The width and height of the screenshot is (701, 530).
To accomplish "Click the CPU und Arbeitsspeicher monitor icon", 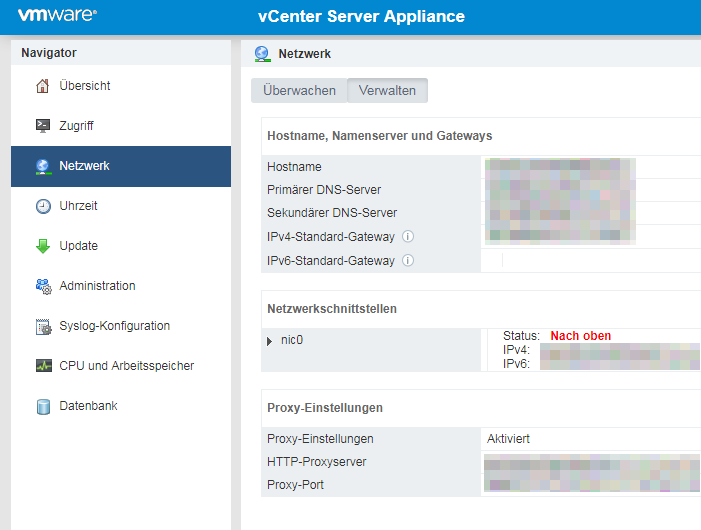I will tap(43, 366).
